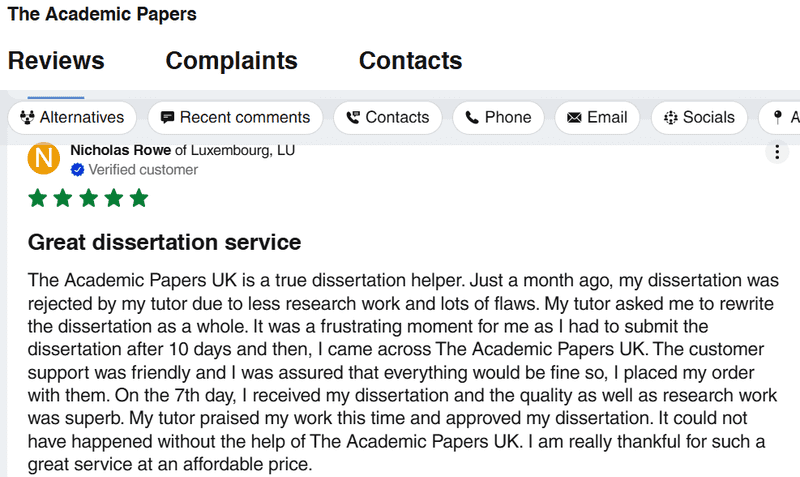Open Nicholas Rowe's profile name
This screenshot has width=800, height=477.
[121, 150]
